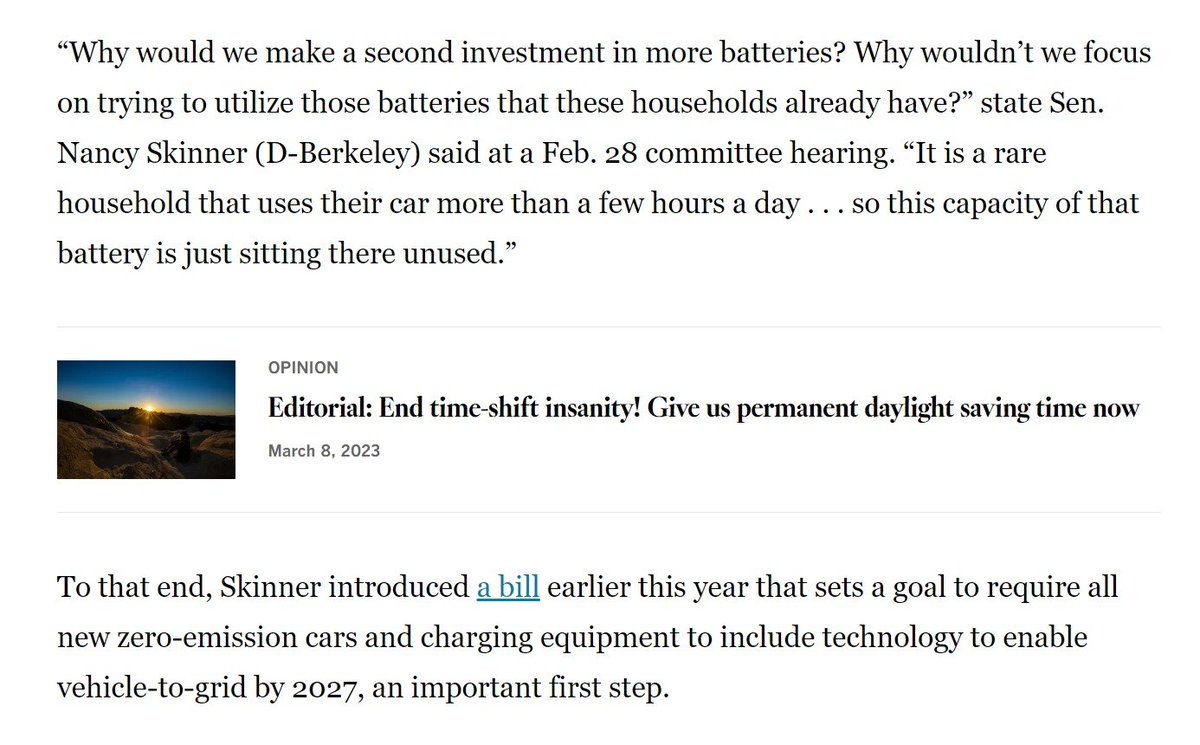Open the "End time-shift insanity" editorial headline

point(703,408)
